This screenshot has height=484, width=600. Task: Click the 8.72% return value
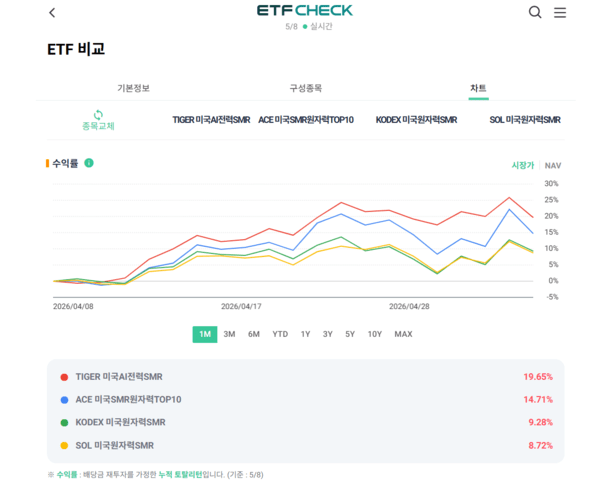click(541, 446)
